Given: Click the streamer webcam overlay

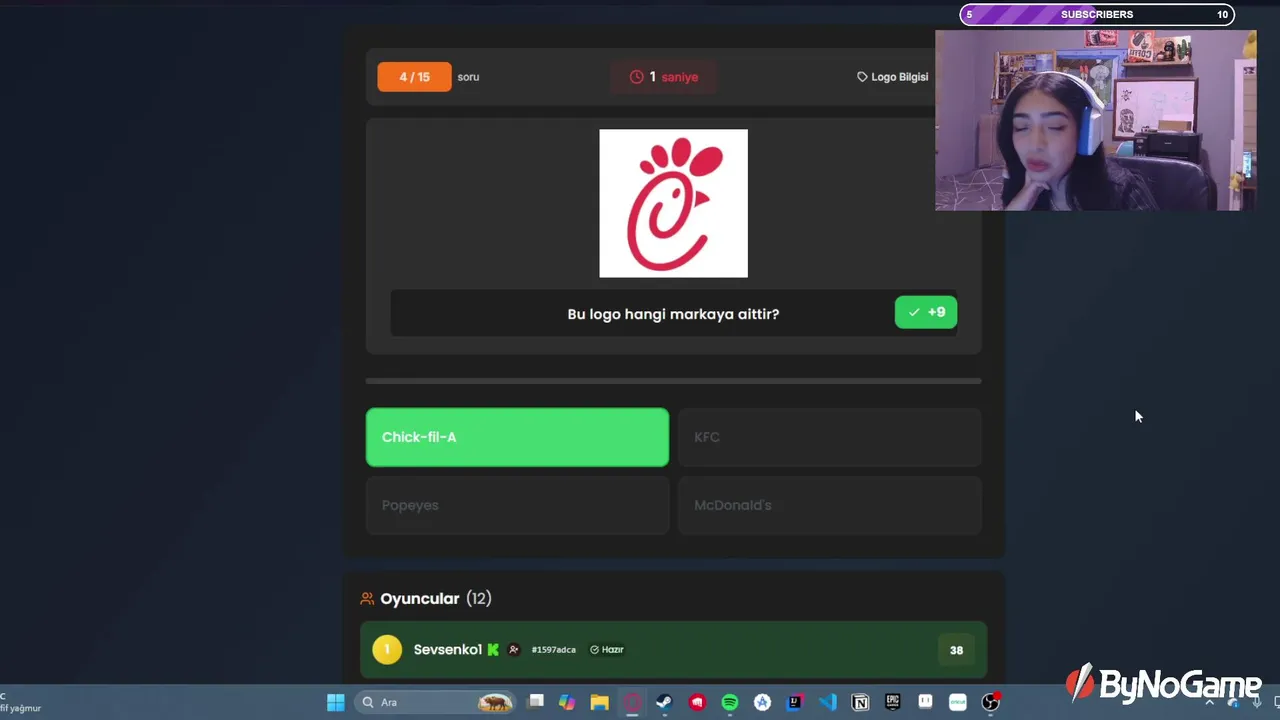Looking at the screenshot, I should pos(1096,120).
